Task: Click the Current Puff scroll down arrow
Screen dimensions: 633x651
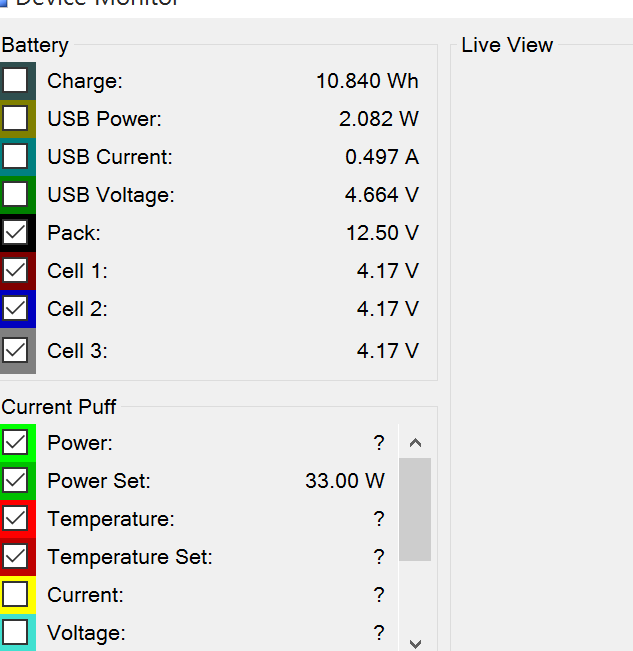Action: coord(416,643)
